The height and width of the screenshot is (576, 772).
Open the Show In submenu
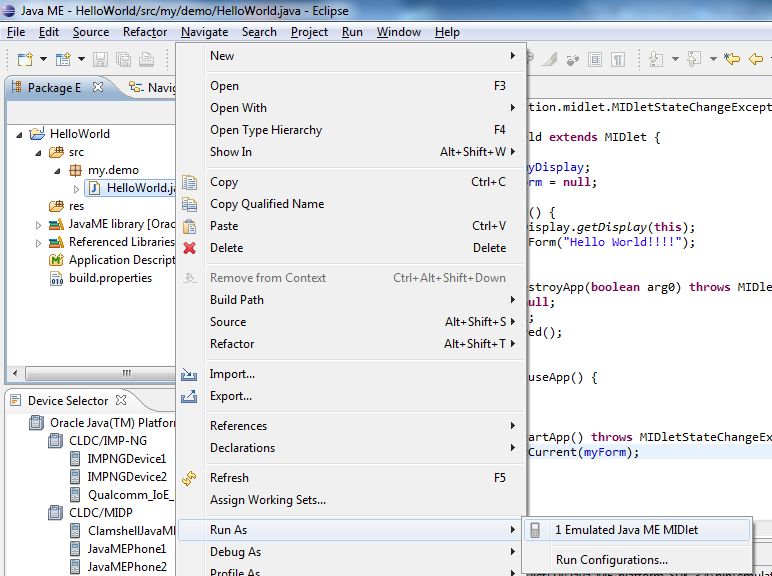tap(351, 152)
